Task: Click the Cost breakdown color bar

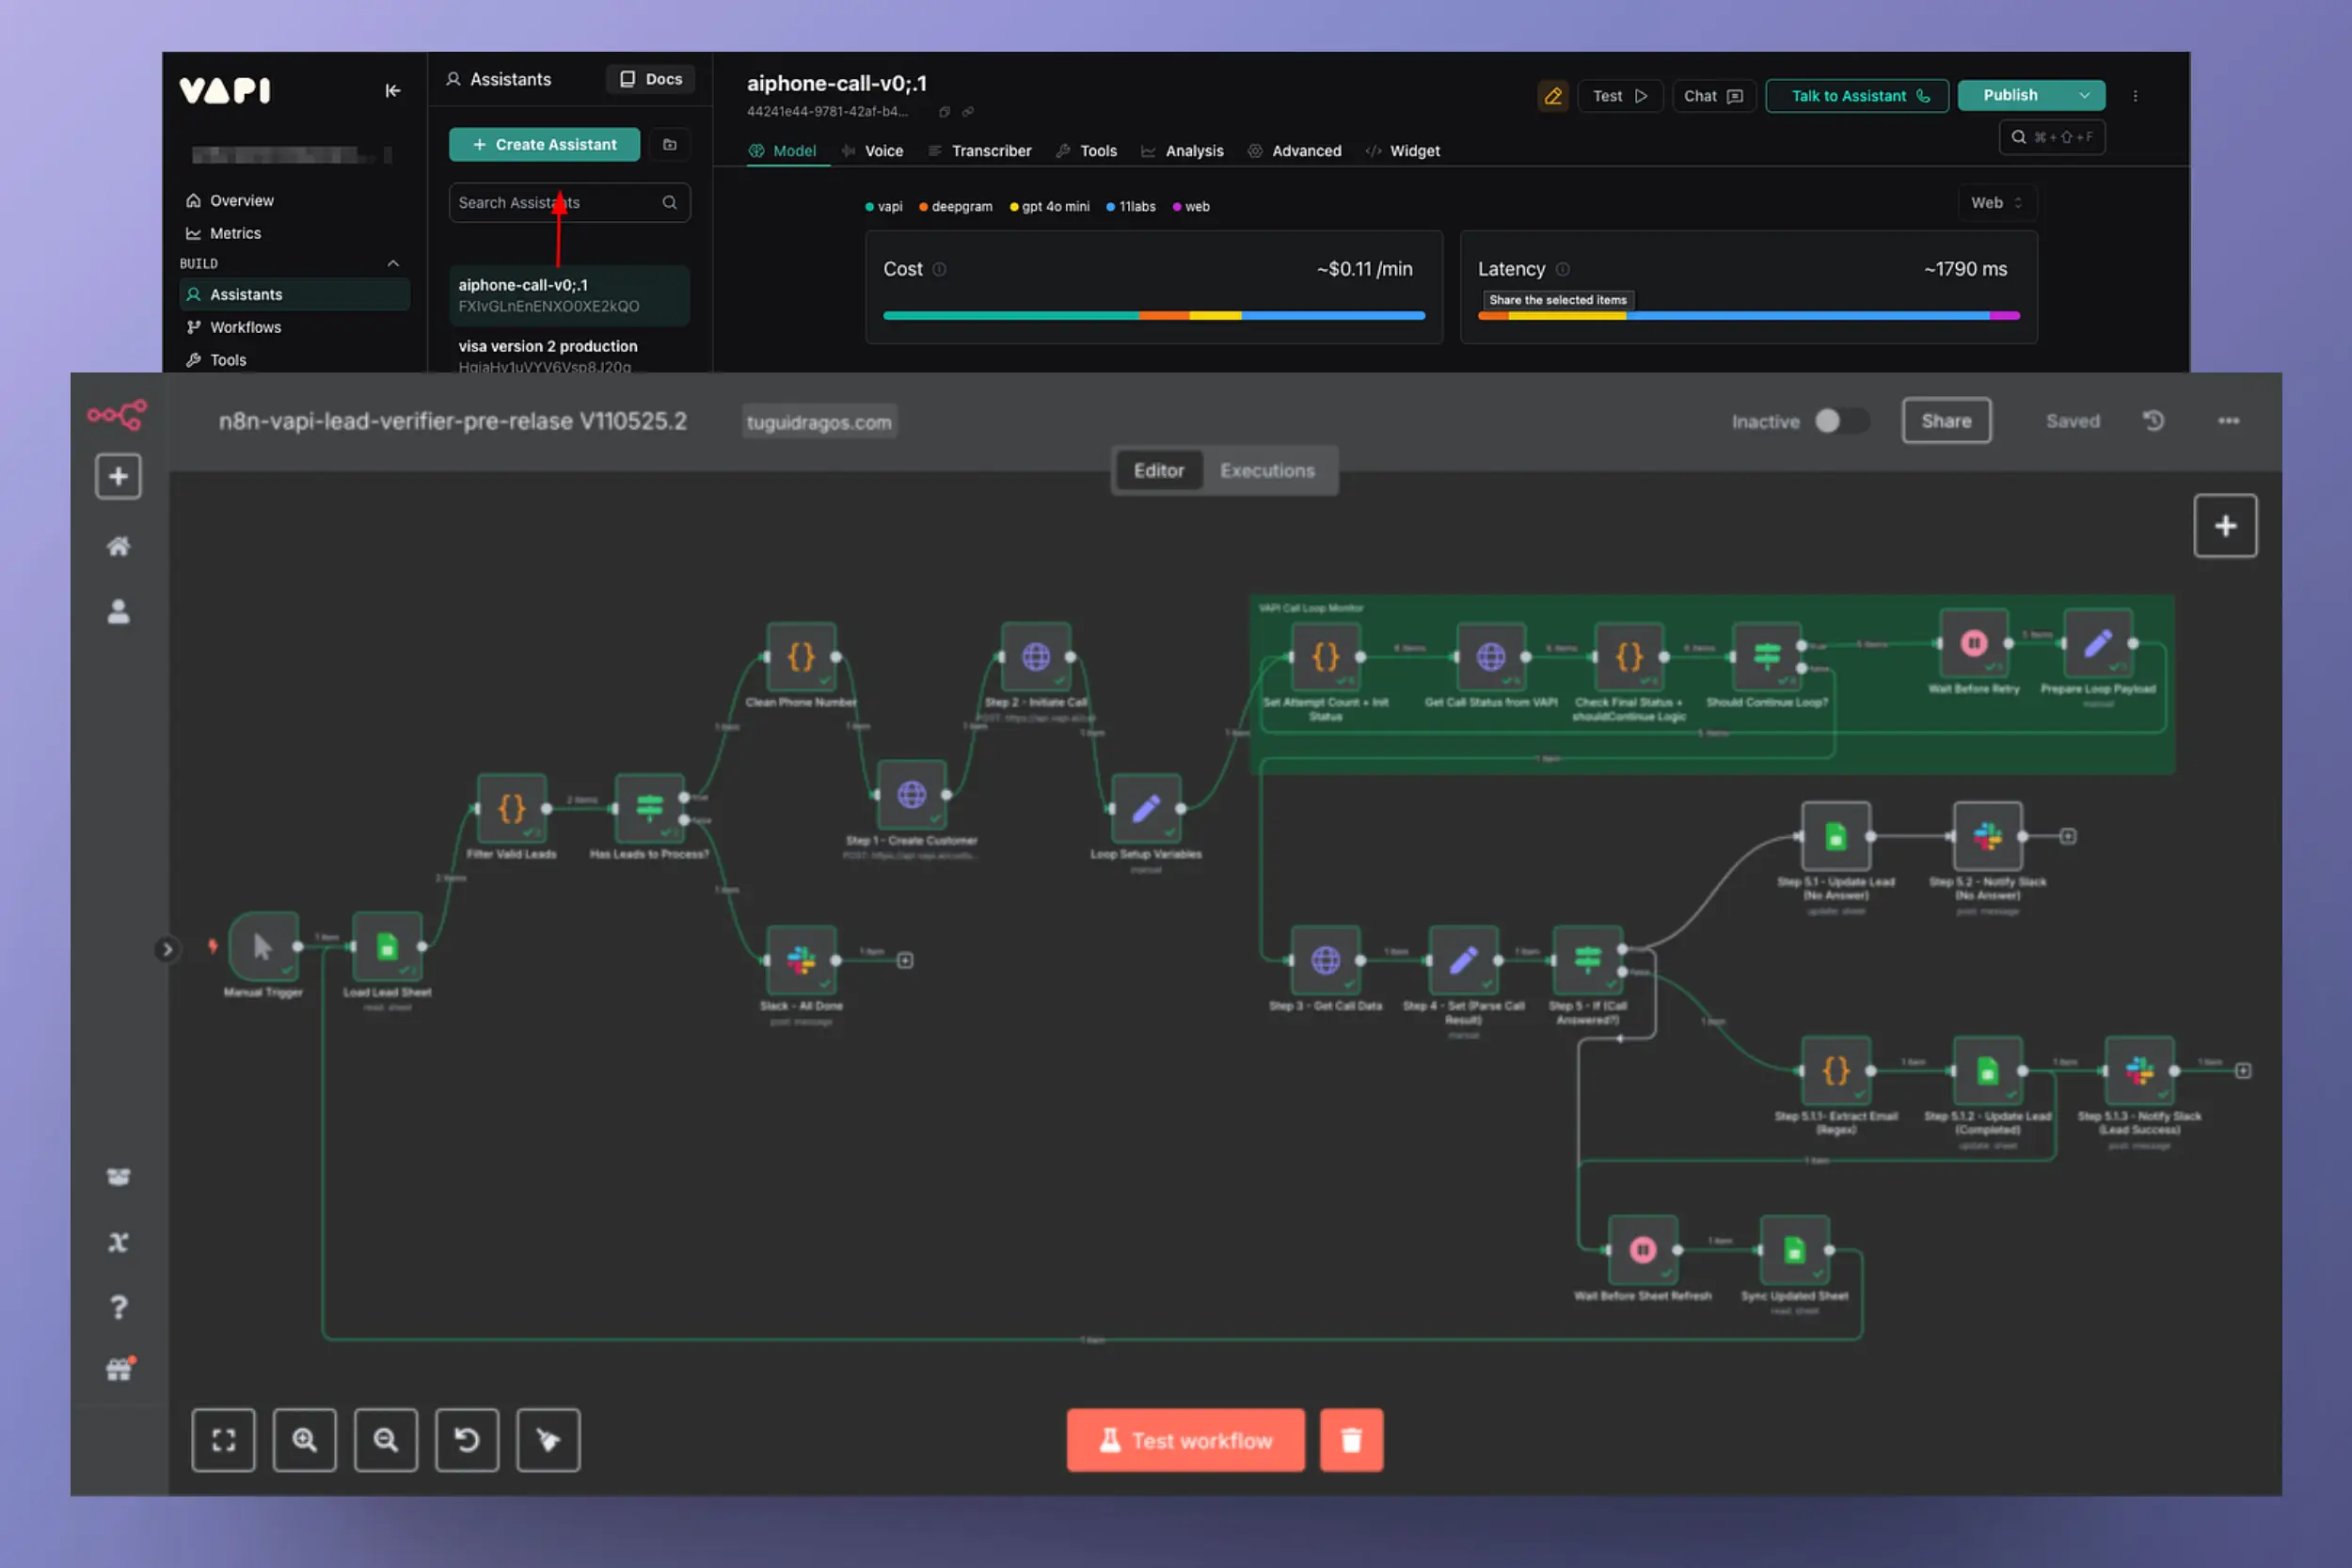Action: click(x=1154, y=315)
